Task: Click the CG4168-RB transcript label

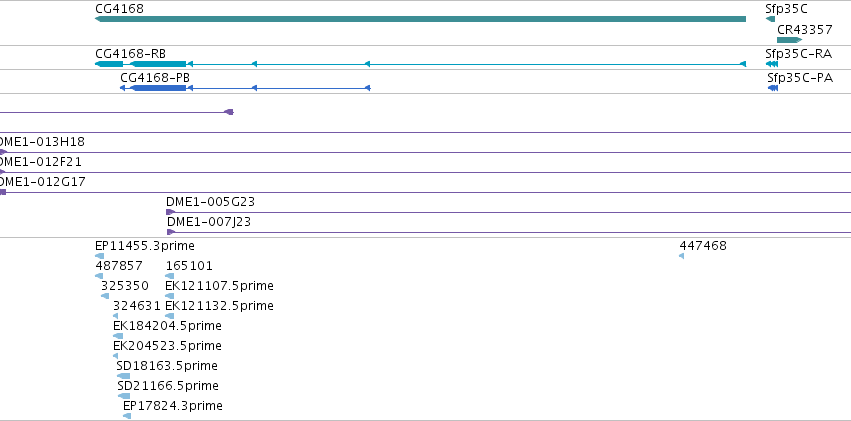Action: pos(130,54)
